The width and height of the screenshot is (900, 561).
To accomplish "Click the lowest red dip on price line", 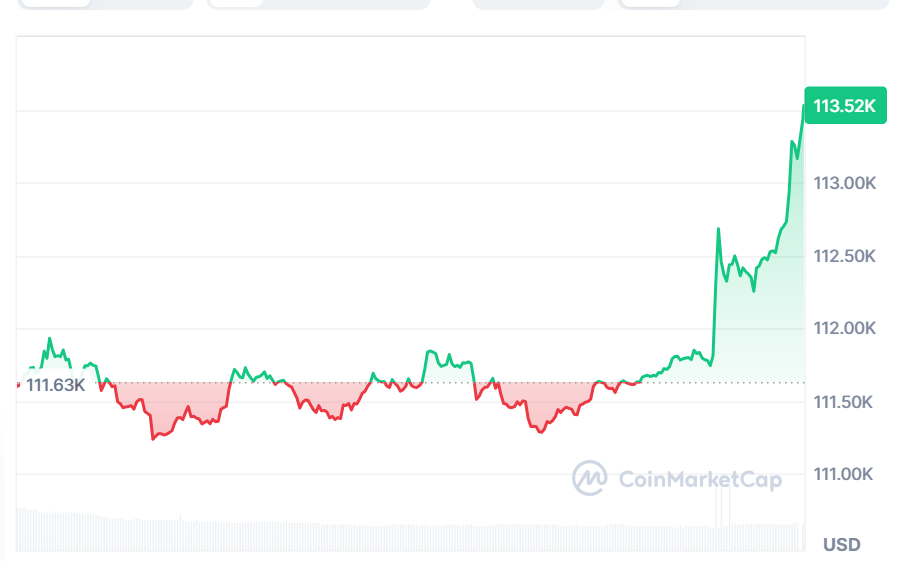I will [x=153, y=438].
